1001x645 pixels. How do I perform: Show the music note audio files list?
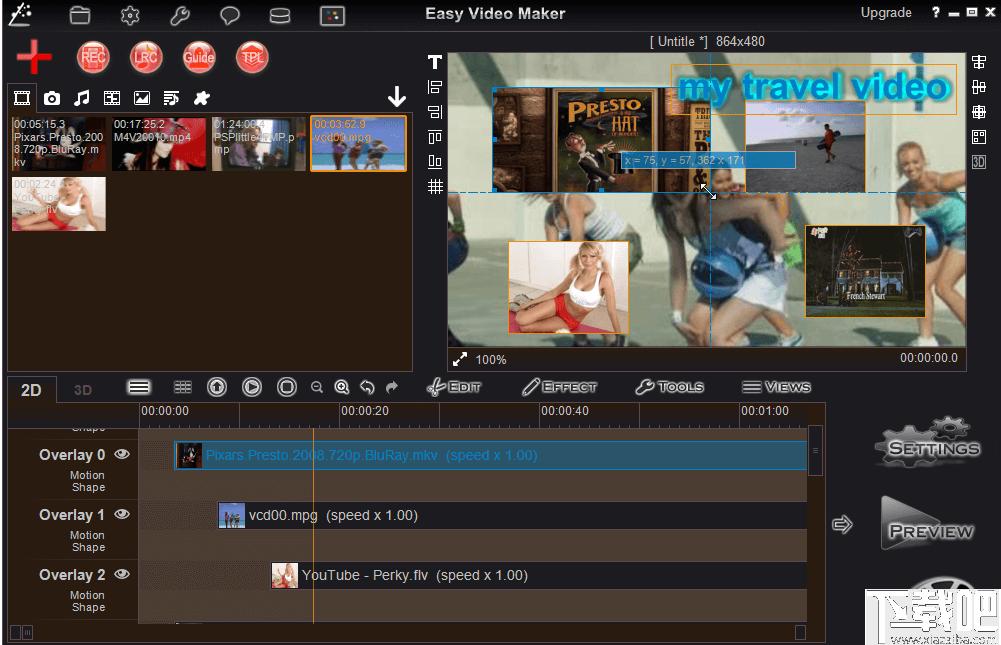(x=82, y=97)
